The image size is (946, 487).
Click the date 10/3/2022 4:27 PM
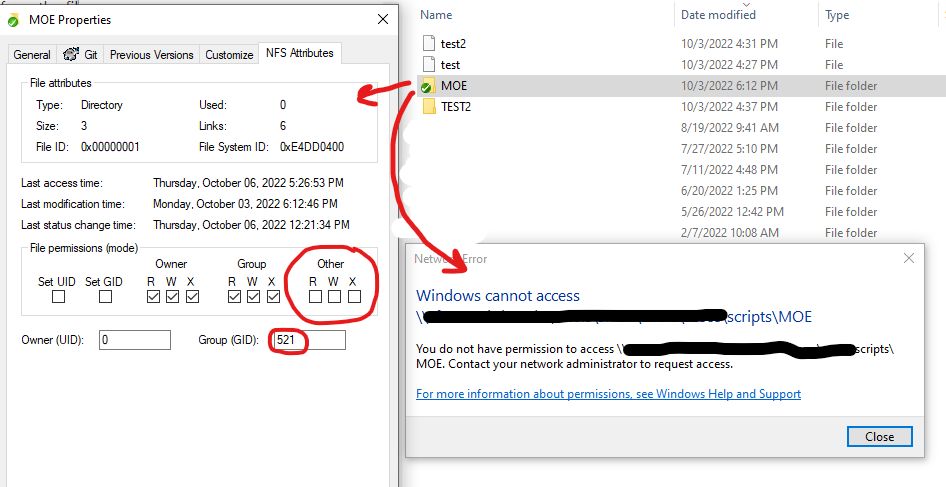point(729,65)
